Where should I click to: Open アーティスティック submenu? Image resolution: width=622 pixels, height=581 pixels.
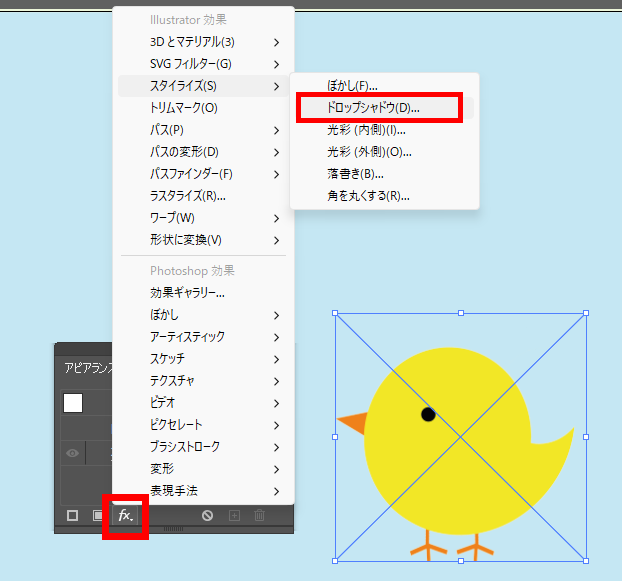(203, 337)
